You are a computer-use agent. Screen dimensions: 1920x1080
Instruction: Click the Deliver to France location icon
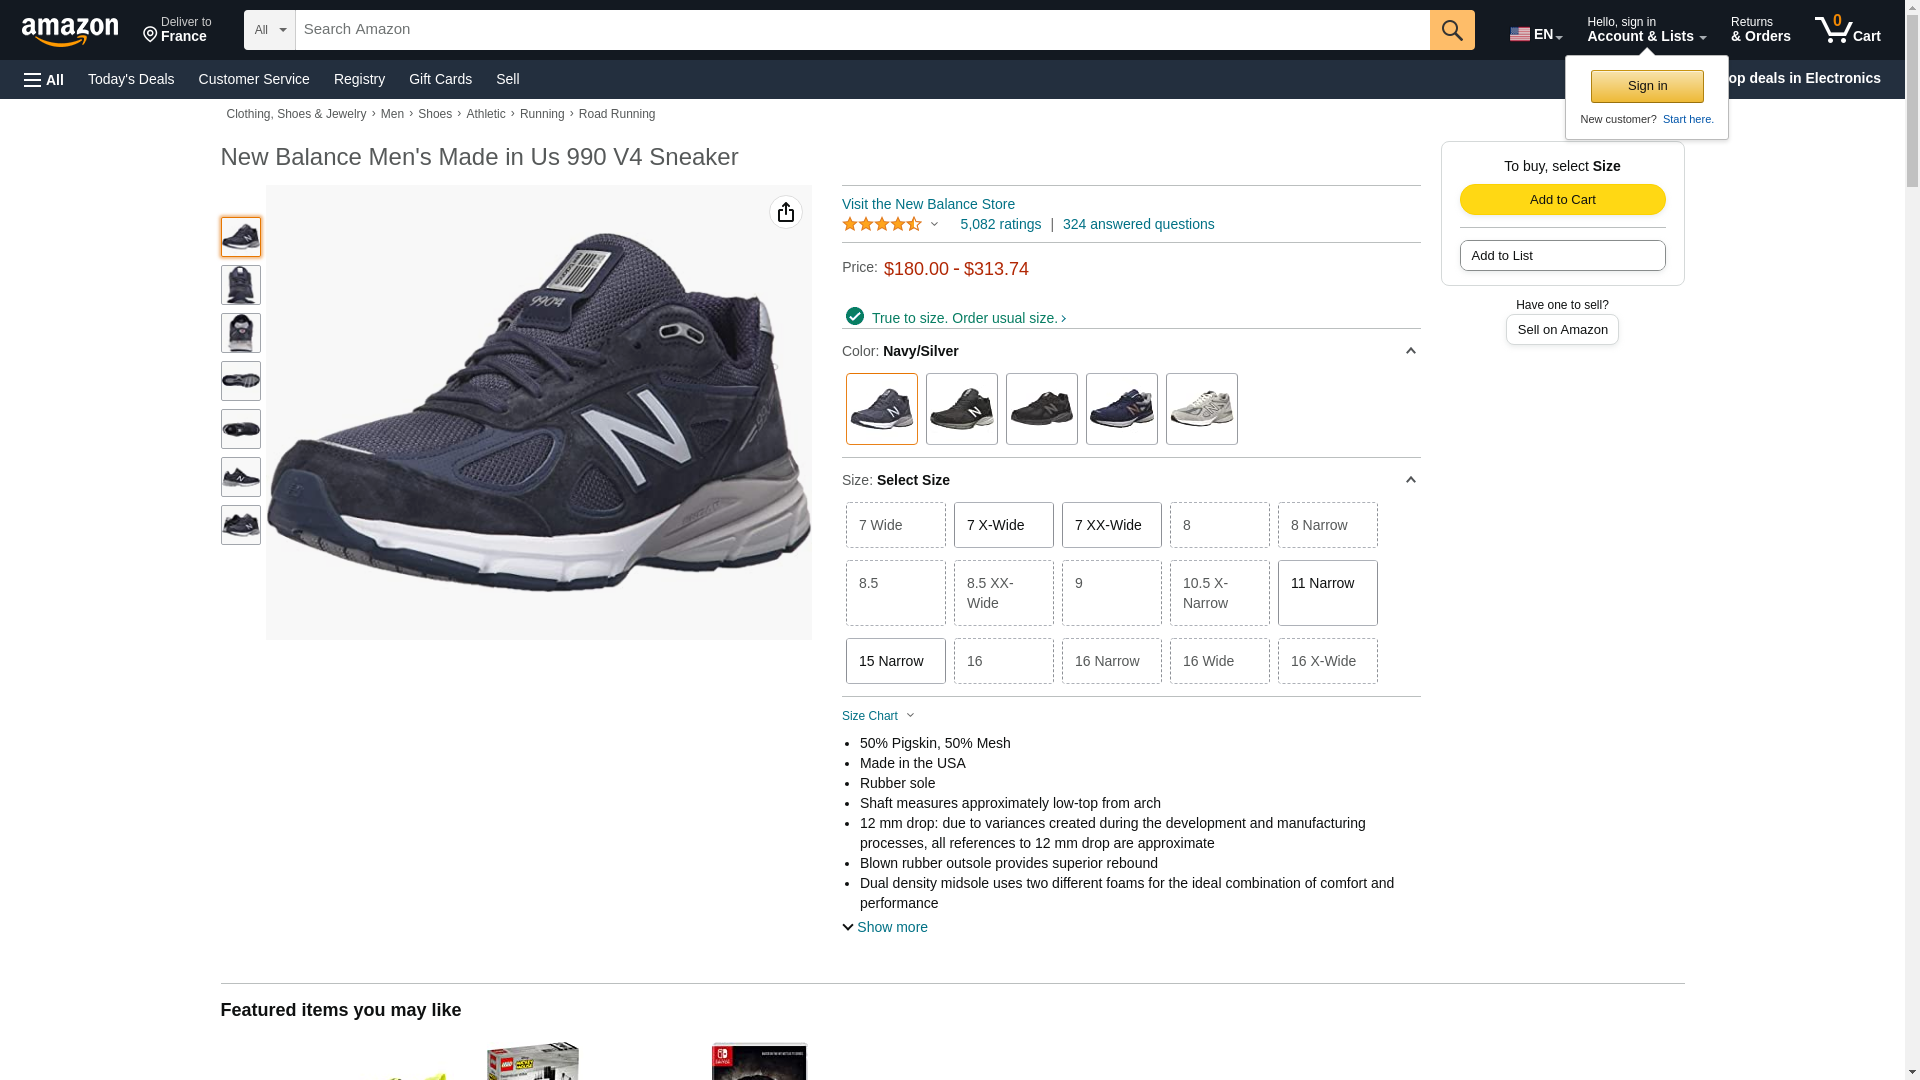tap(151, 35)
